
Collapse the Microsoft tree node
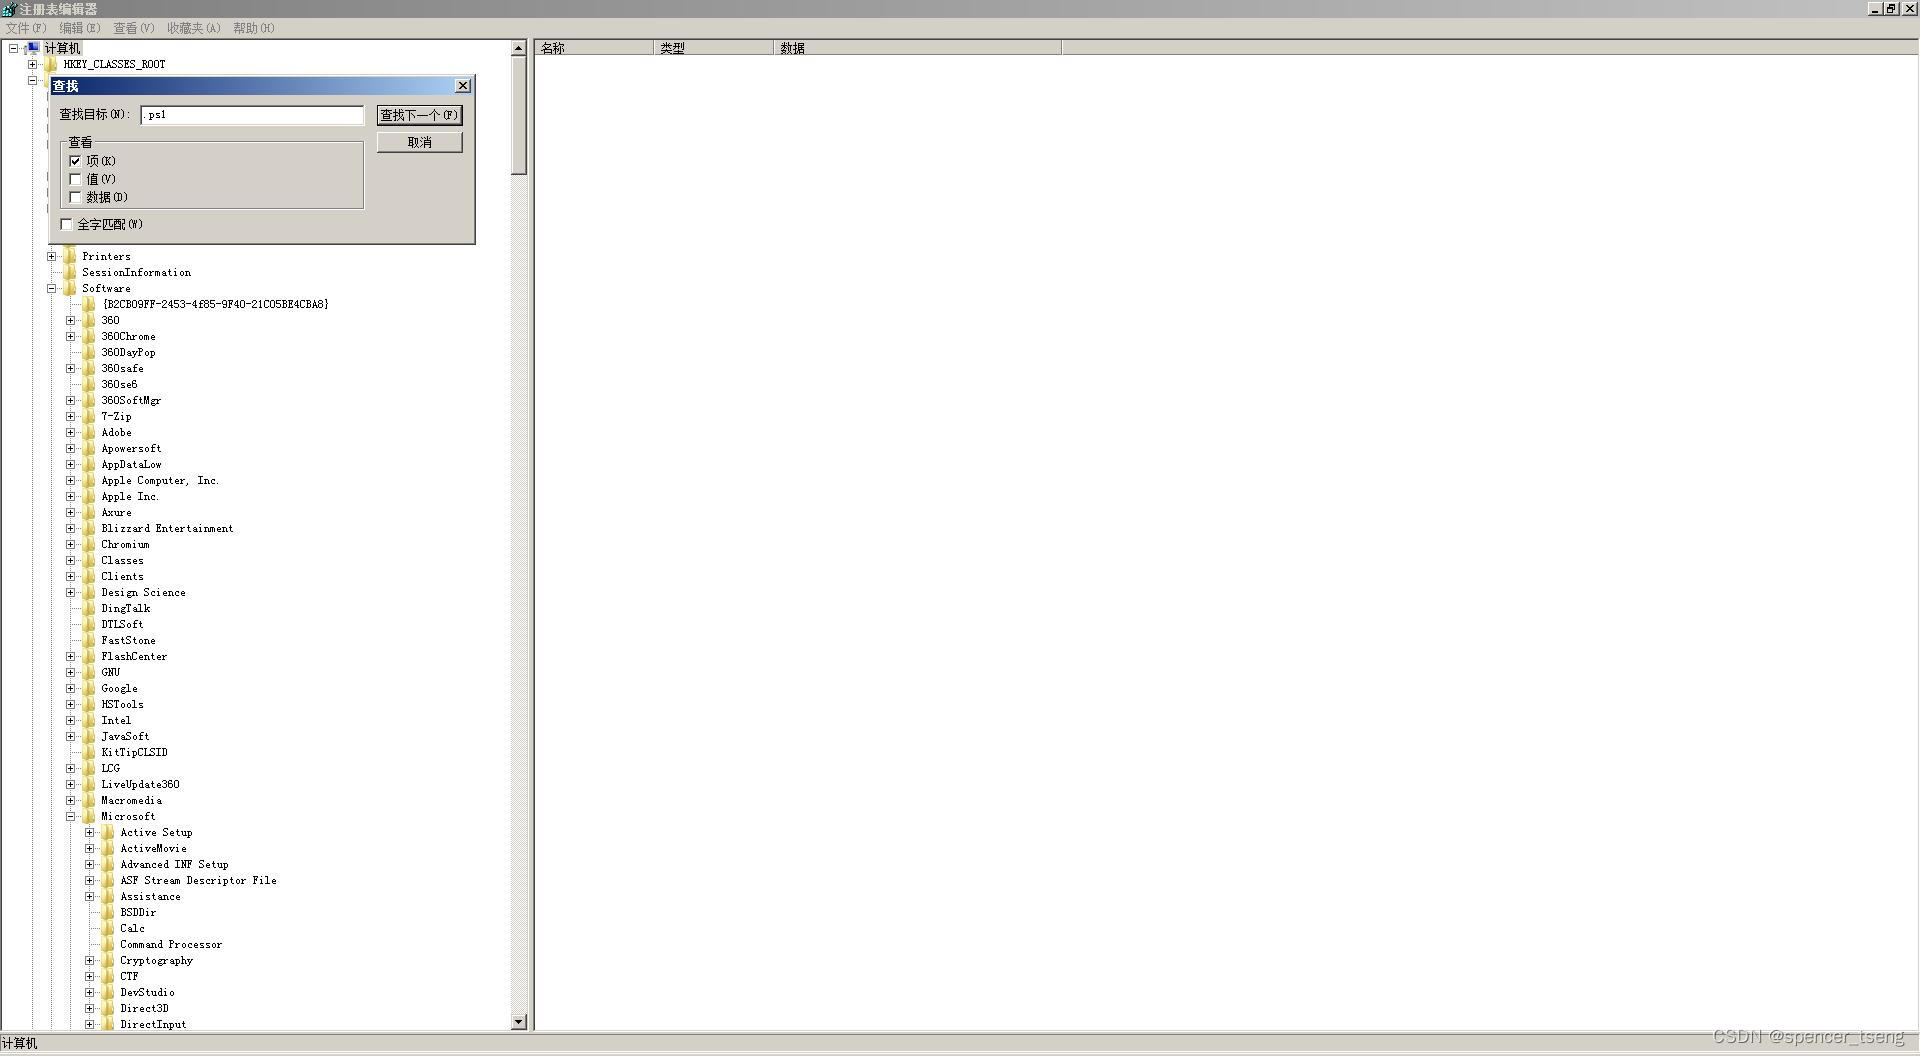[70, 816]
